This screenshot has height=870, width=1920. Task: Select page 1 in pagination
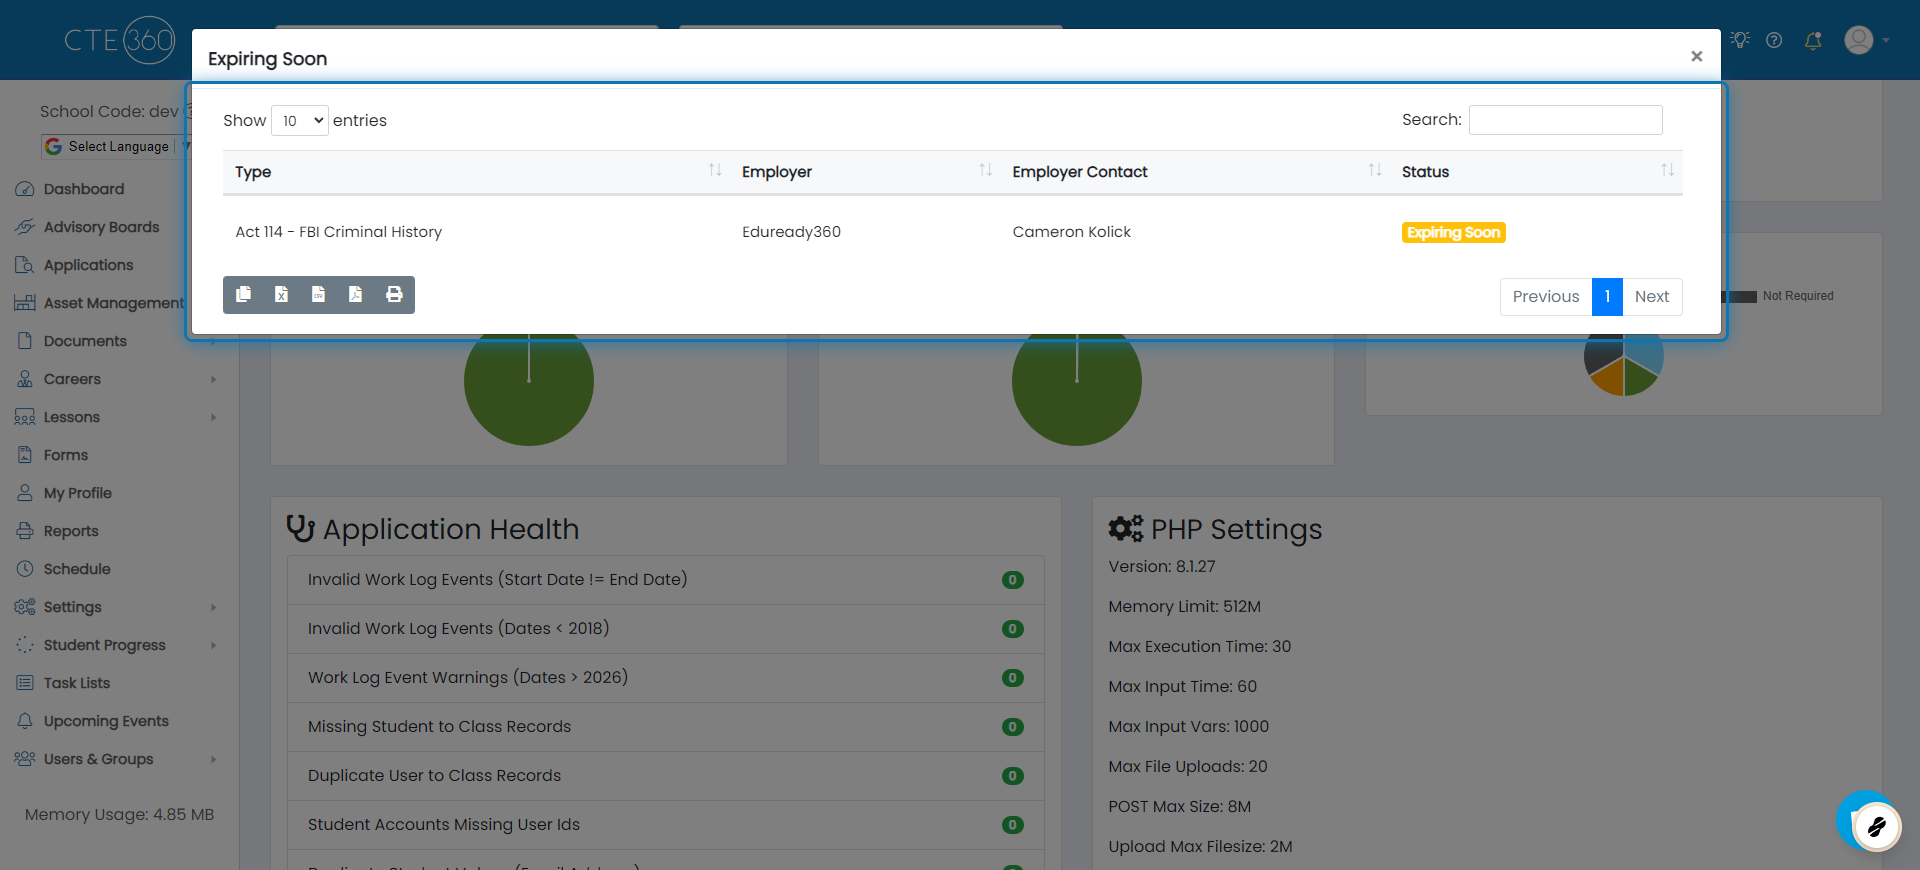click(x=1607, y=297)
